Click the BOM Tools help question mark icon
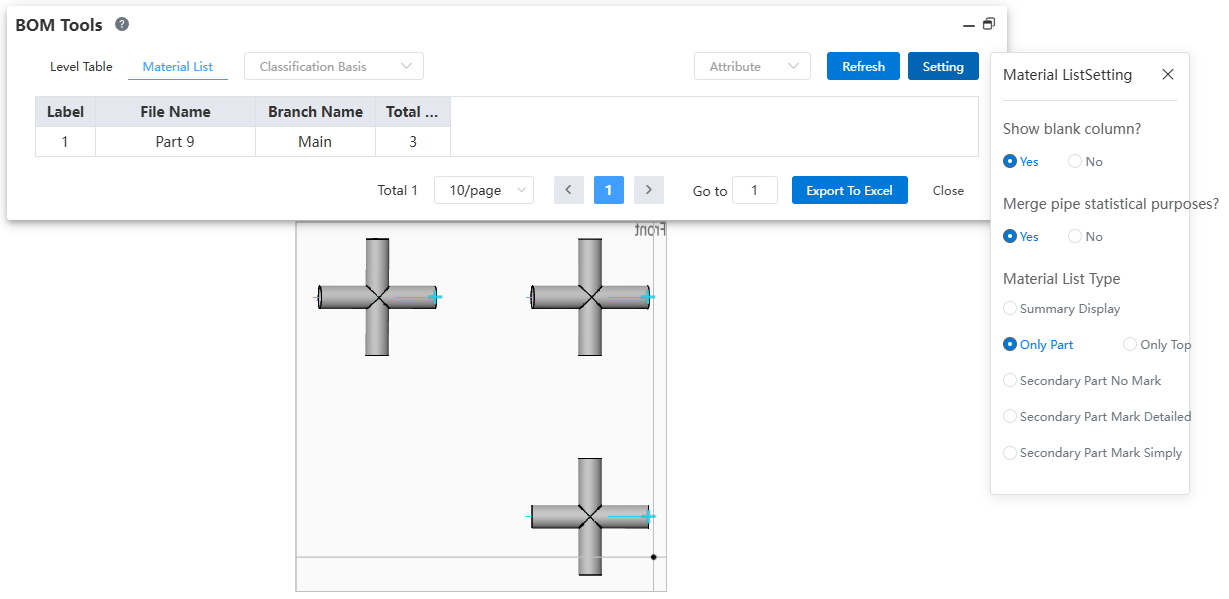 [x=122, y=25]
